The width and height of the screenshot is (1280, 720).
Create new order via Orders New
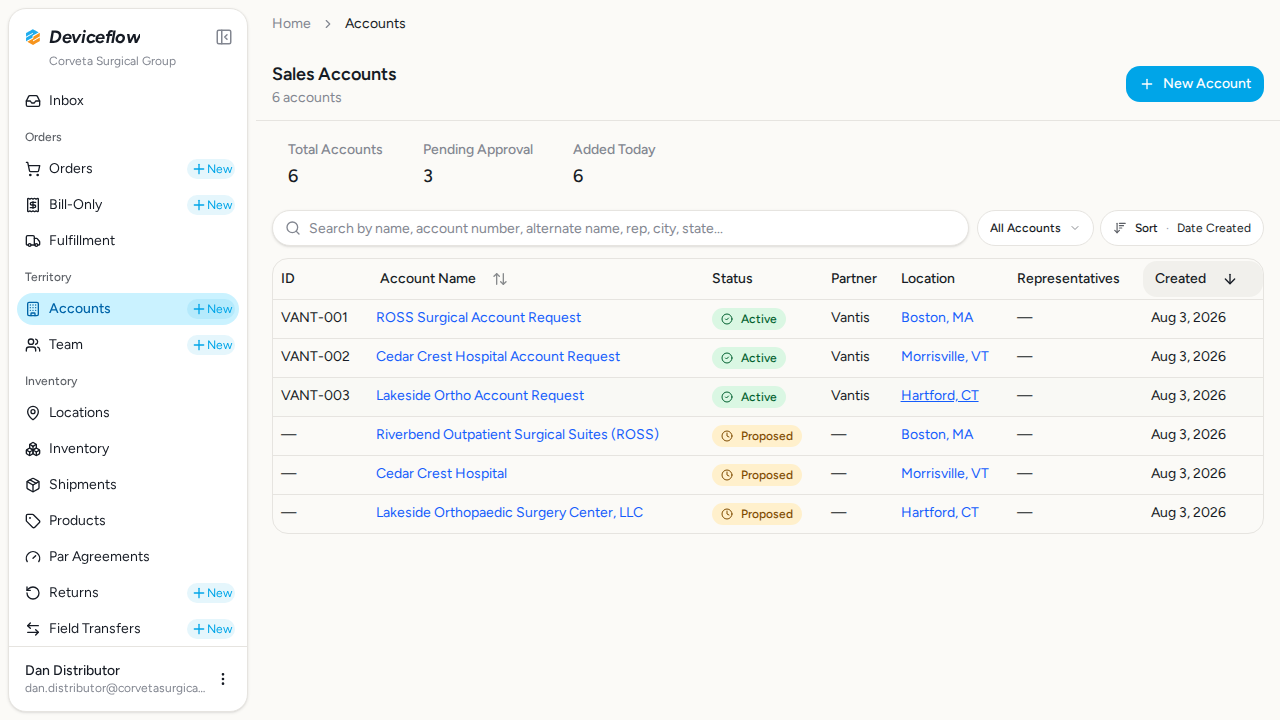click(212, 169)
